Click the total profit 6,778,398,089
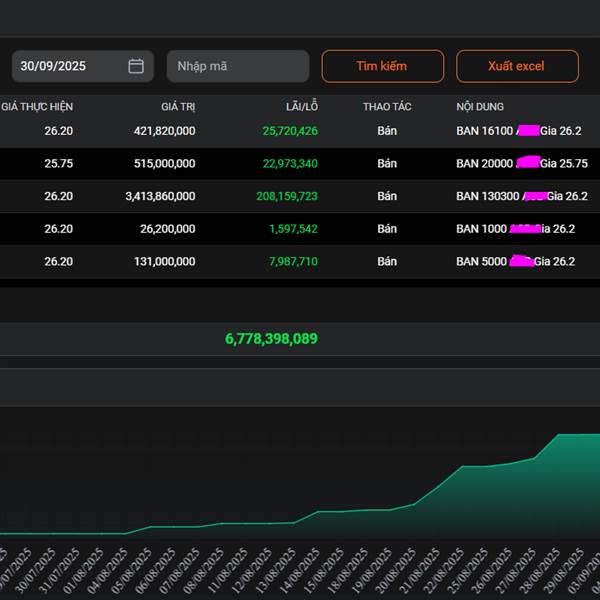 [x=271, y=339]
